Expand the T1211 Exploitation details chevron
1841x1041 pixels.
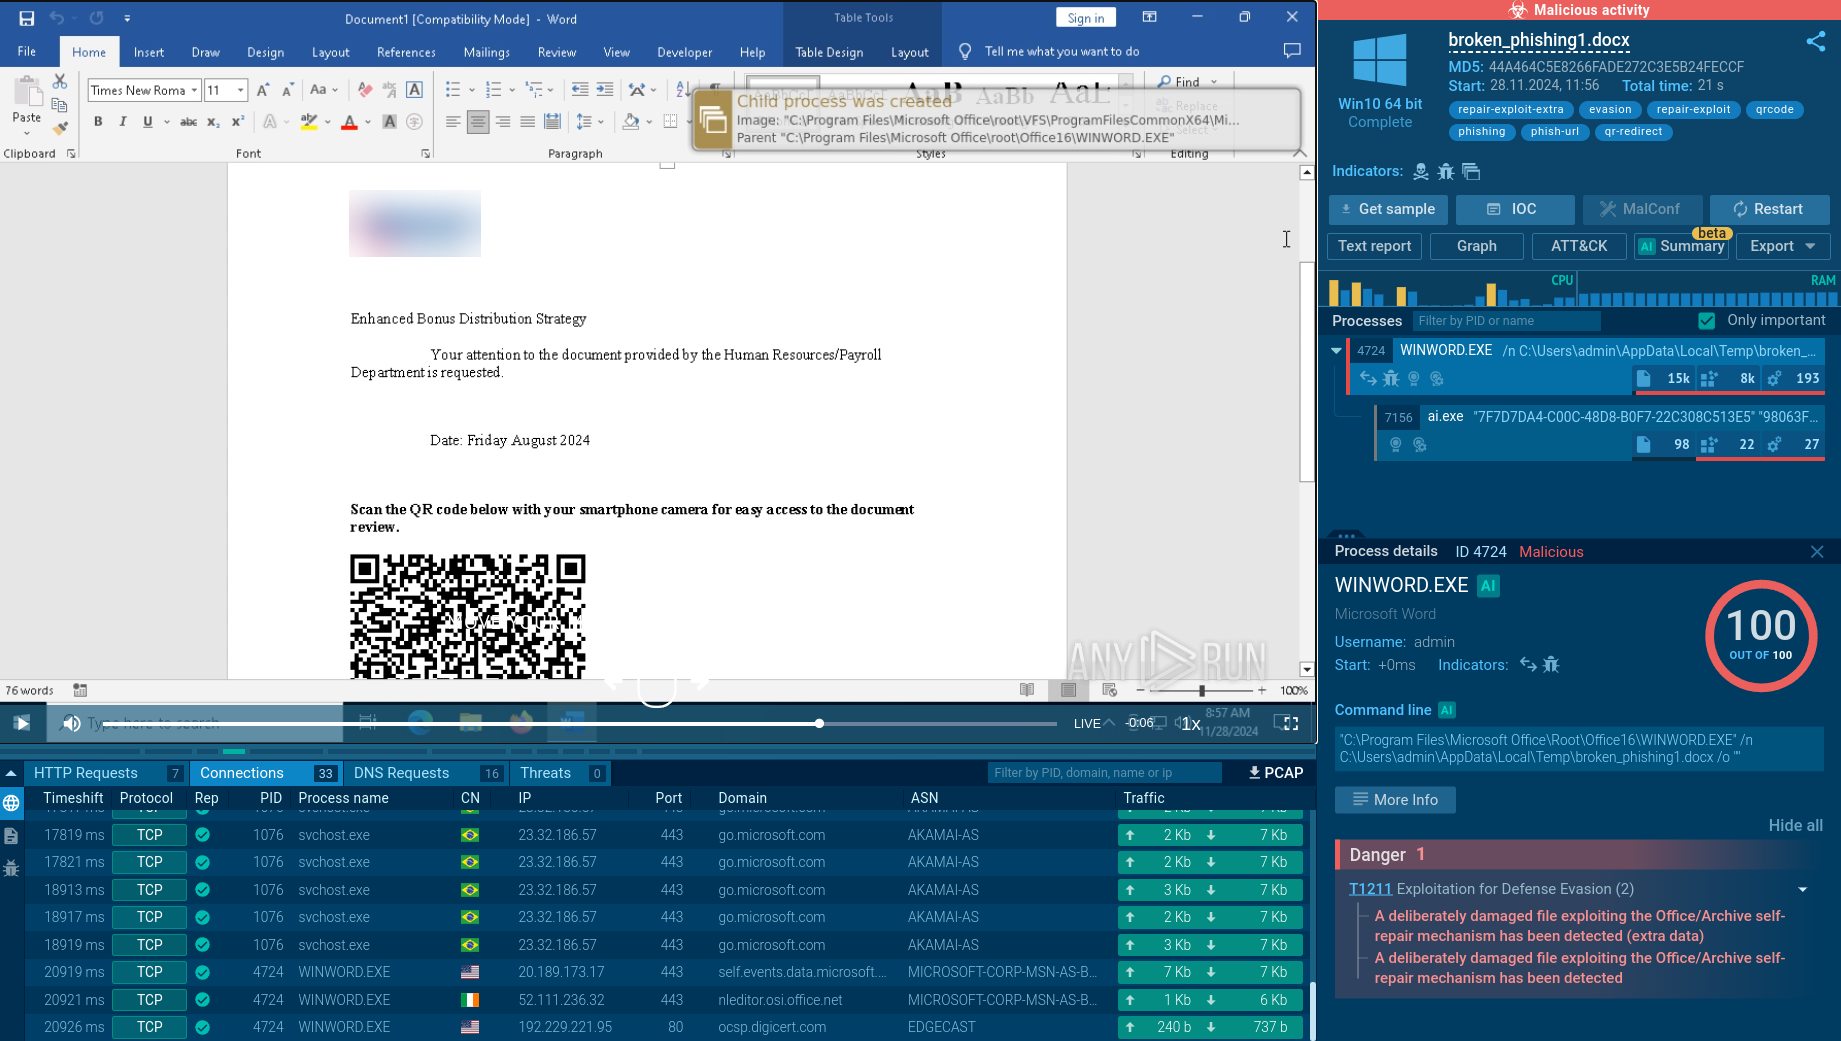1802,890
